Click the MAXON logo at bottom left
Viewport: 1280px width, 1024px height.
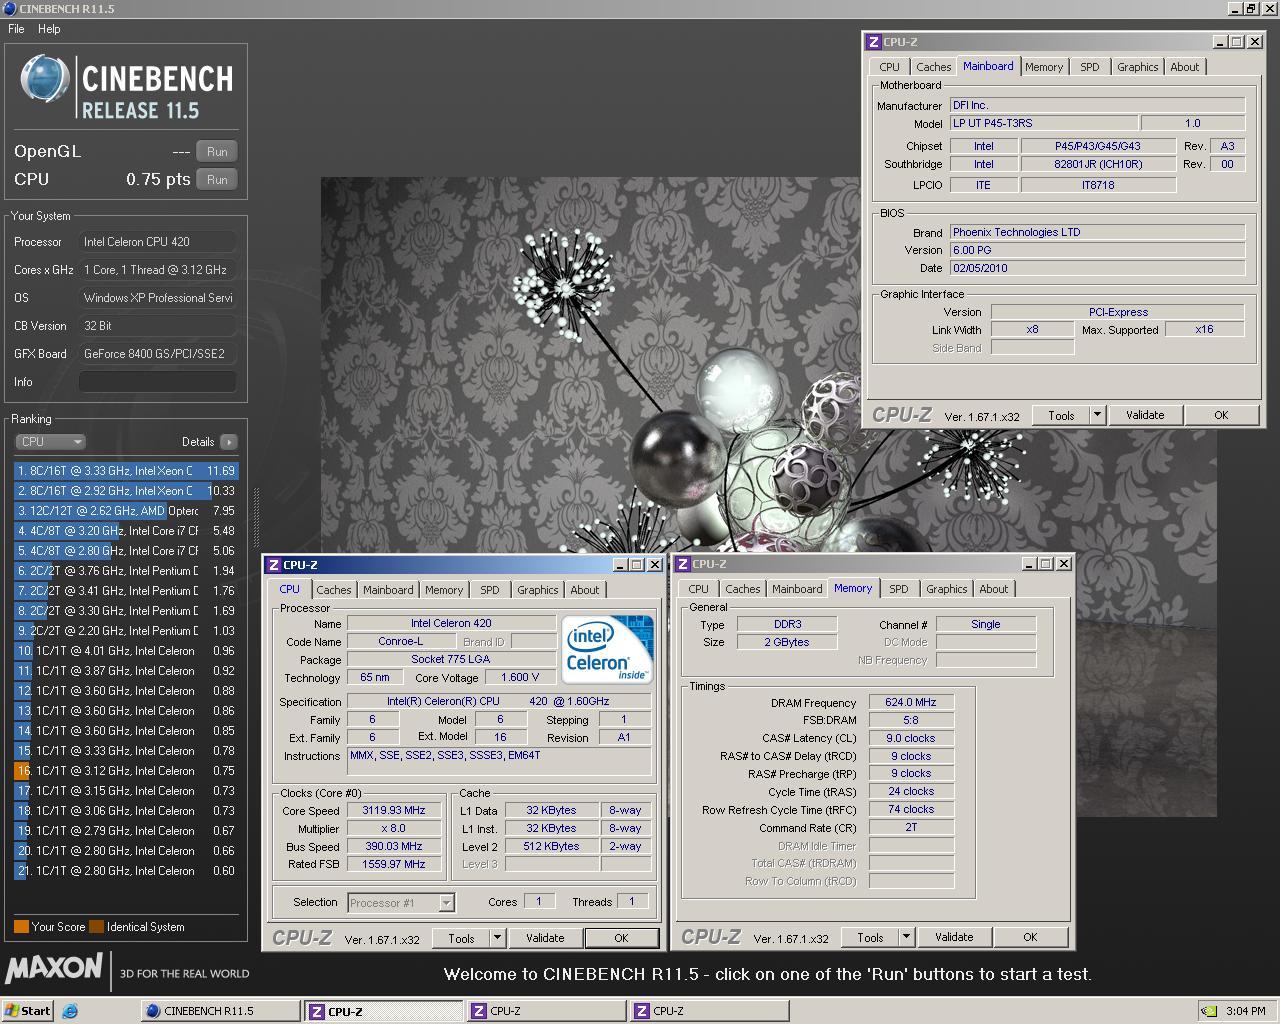[x=54, y=969]
